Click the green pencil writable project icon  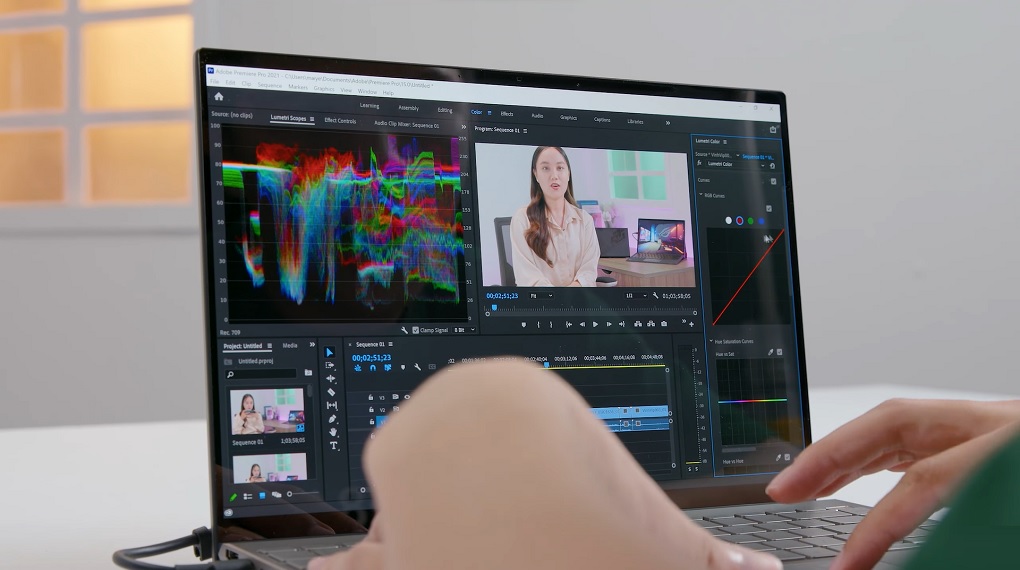tap(234, 497)
